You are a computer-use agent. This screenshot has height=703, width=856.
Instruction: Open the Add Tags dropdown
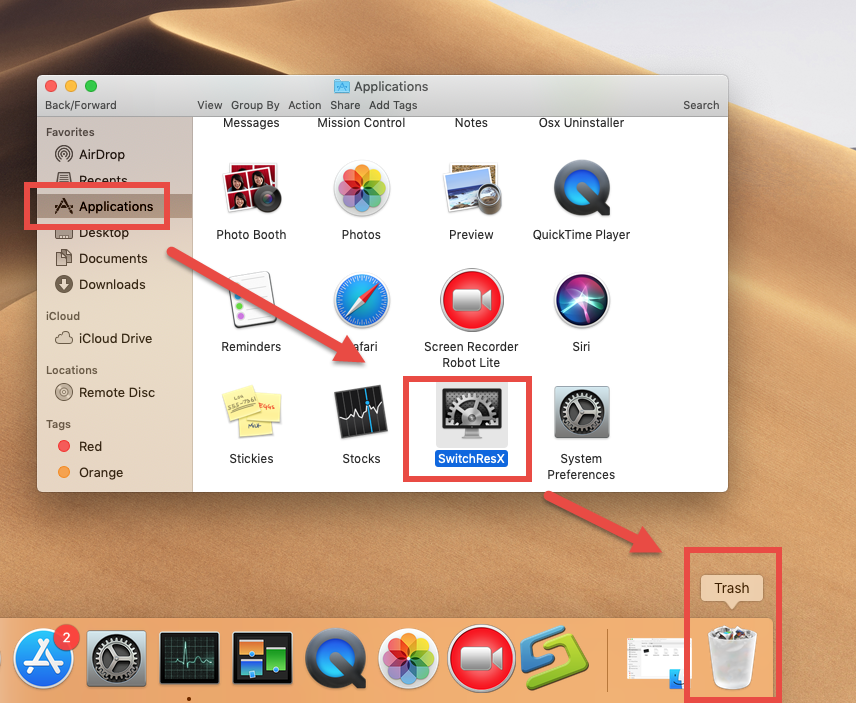392,105
